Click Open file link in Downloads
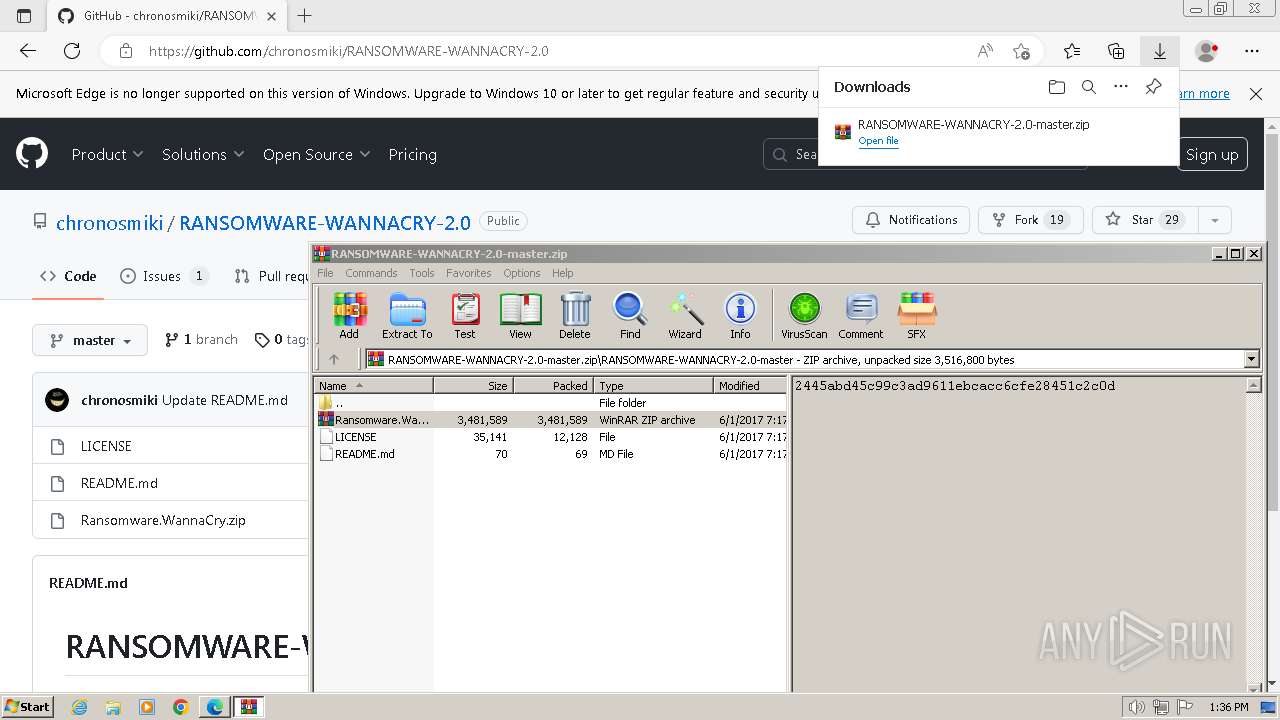 pos(878,141)
